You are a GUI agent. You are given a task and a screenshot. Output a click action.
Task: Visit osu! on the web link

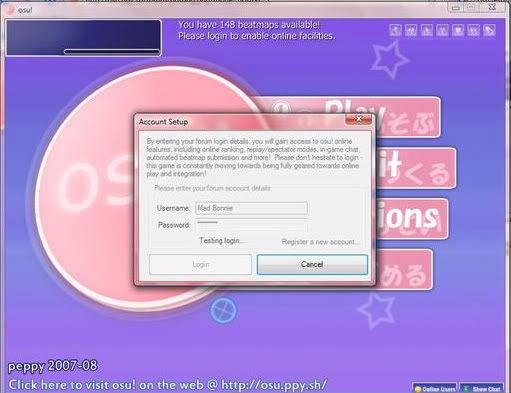click(168, 385)
